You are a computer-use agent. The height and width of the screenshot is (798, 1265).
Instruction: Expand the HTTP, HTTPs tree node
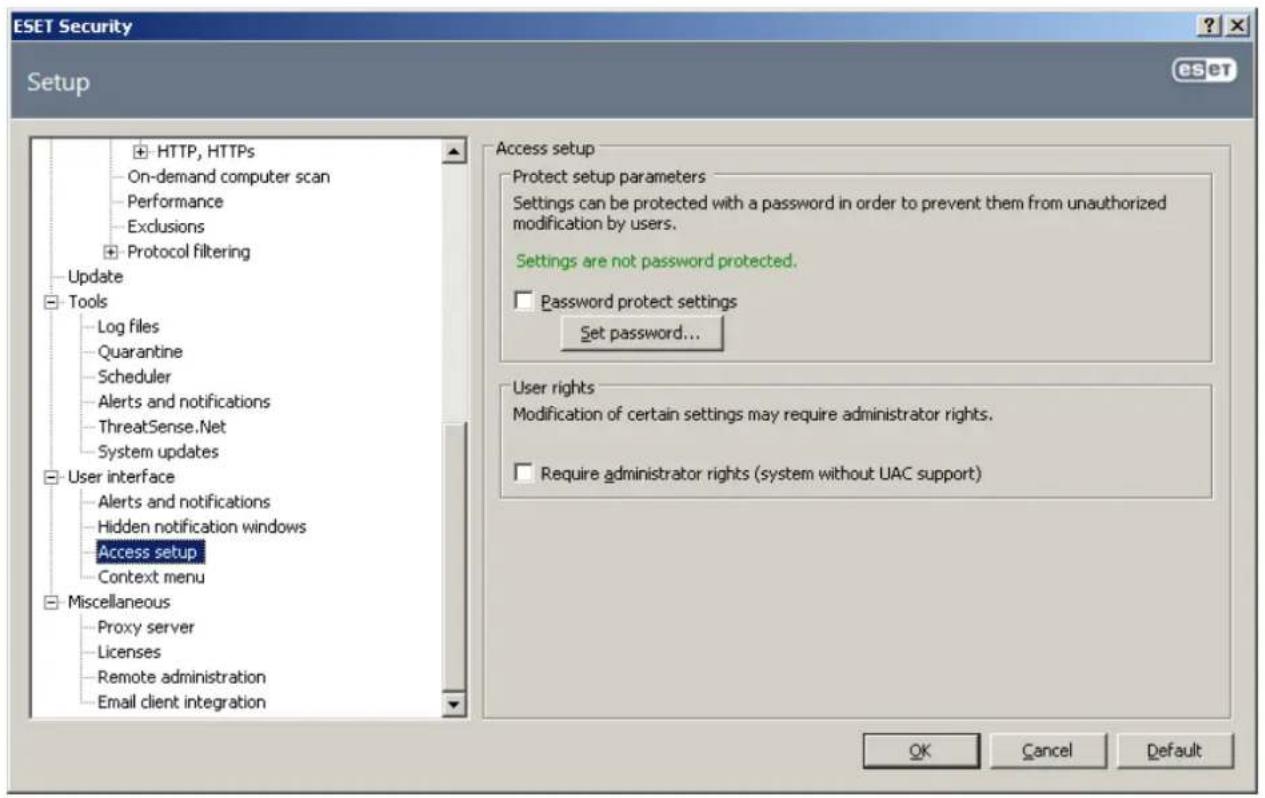pyautogui.click(x=140, y=151)
